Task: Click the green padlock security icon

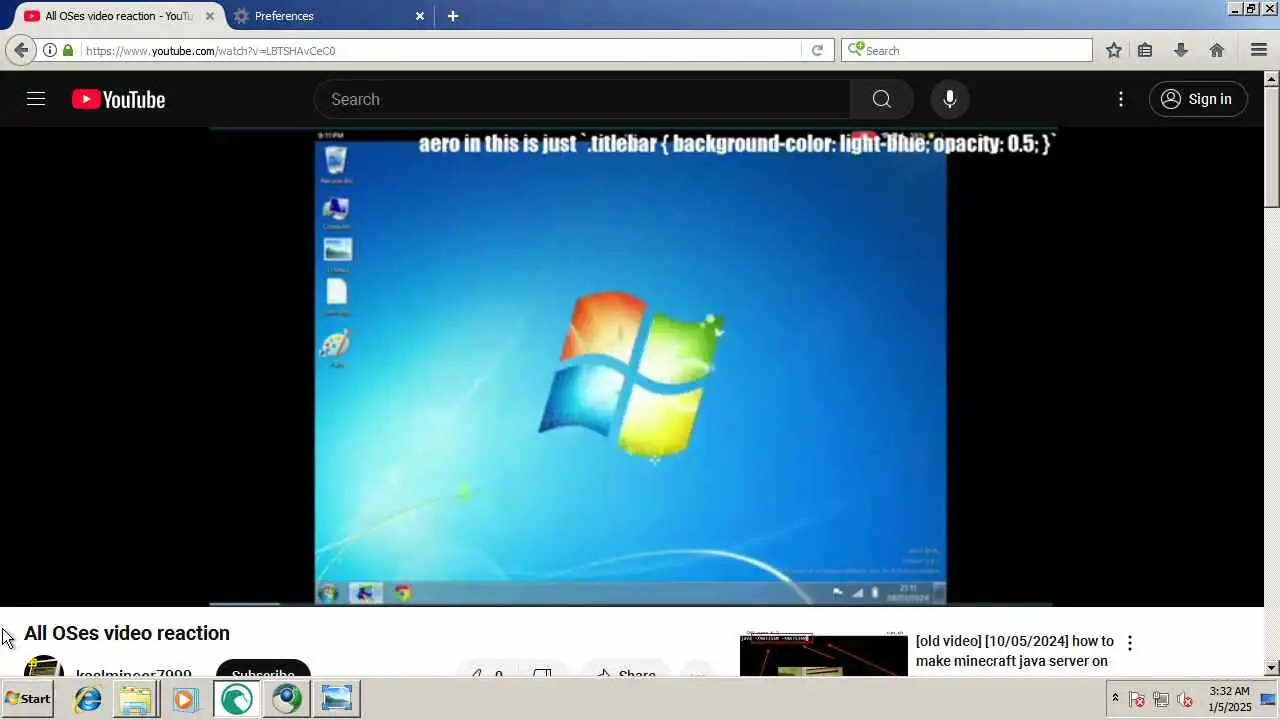Action: point(68,50)
